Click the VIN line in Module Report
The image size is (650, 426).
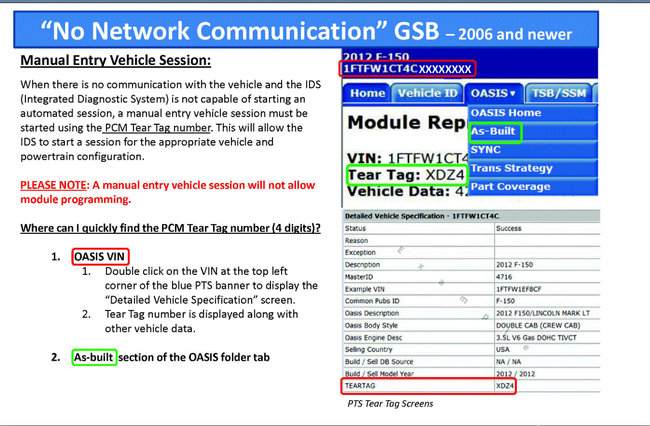(x=408, y=158)
